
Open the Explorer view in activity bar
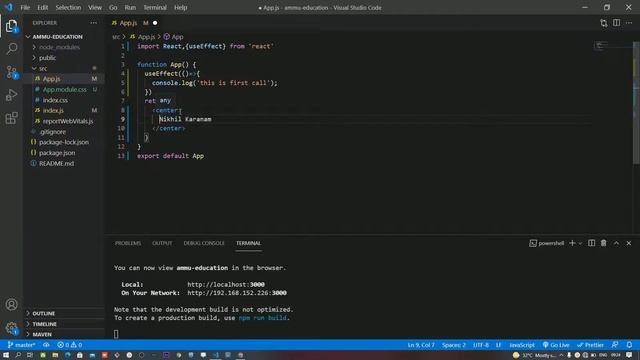11,26
